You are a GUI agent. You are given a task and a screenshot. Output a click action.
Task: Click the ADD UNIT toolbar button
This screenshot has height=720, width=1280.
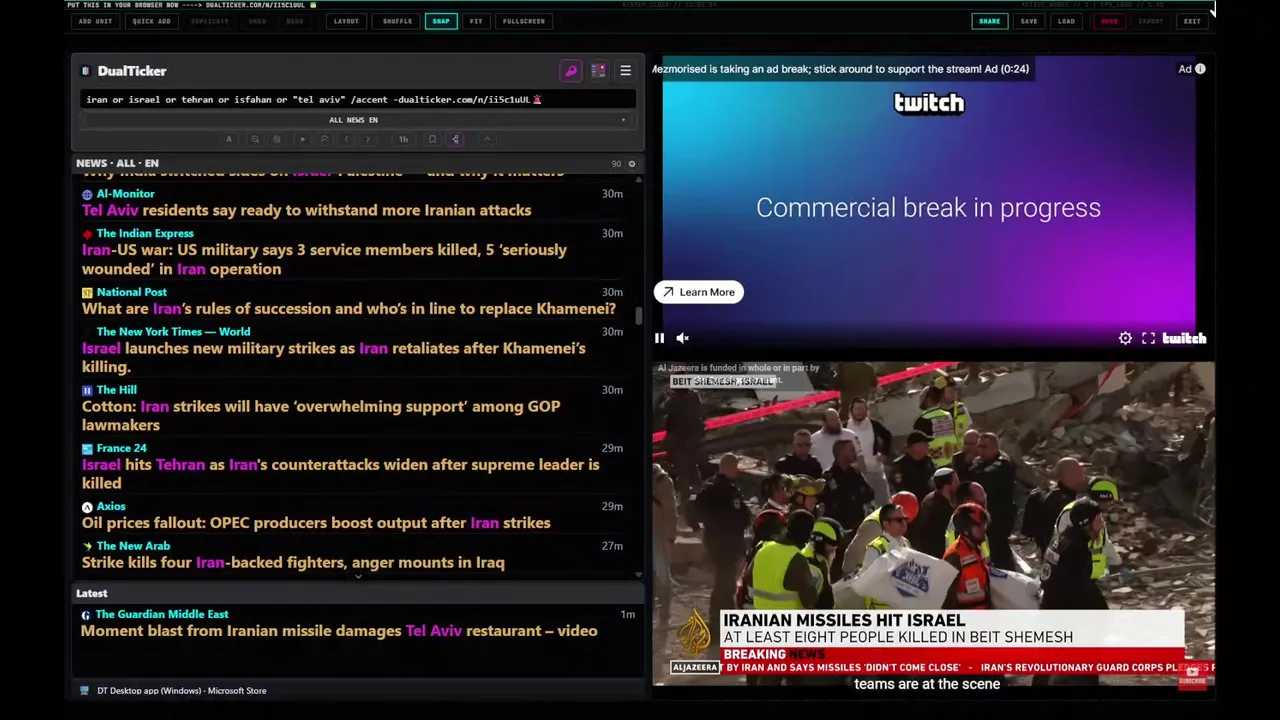click(96, 21)
